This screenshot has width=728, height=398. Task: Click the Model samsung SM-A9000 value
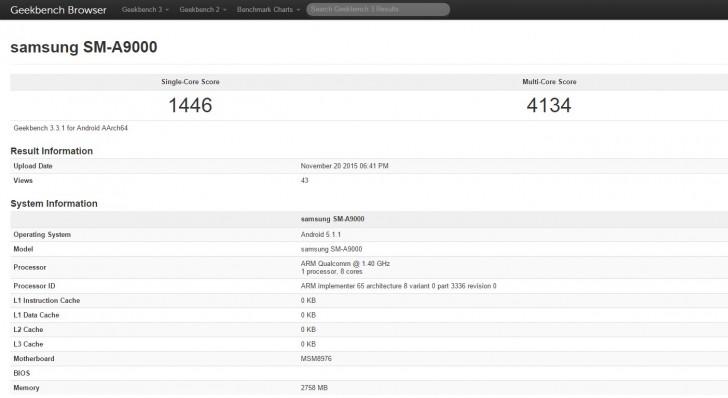click(x=332, y=249)
